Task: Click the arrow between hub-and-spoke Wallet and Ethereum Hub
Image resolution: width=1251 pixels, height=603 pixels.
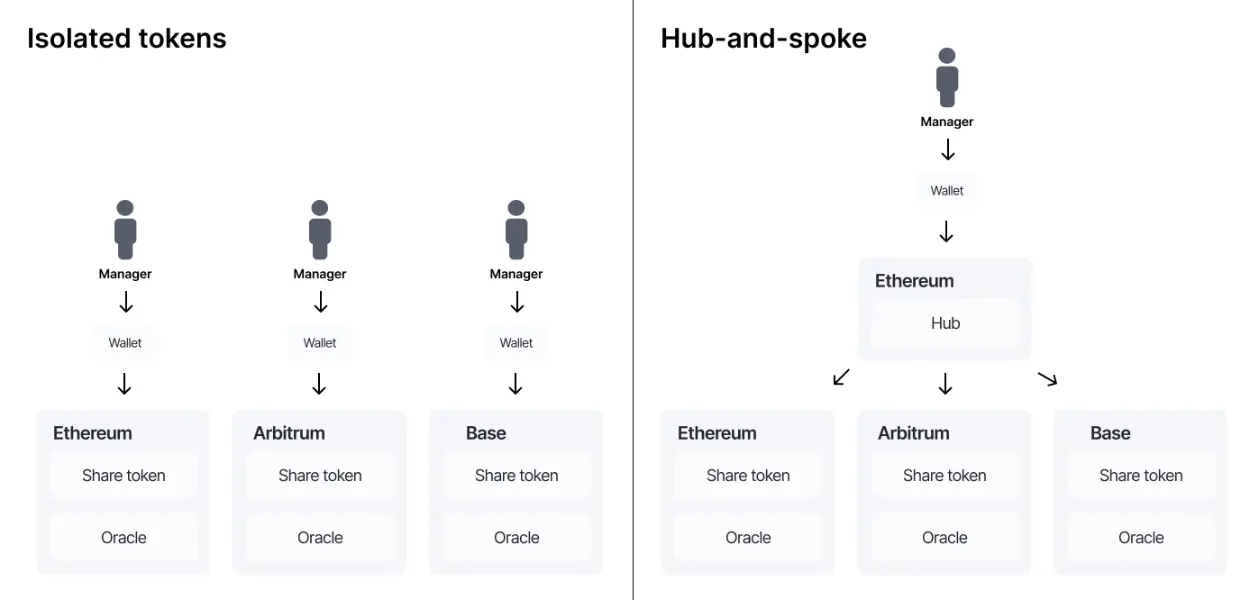Action: pos(946,232)
